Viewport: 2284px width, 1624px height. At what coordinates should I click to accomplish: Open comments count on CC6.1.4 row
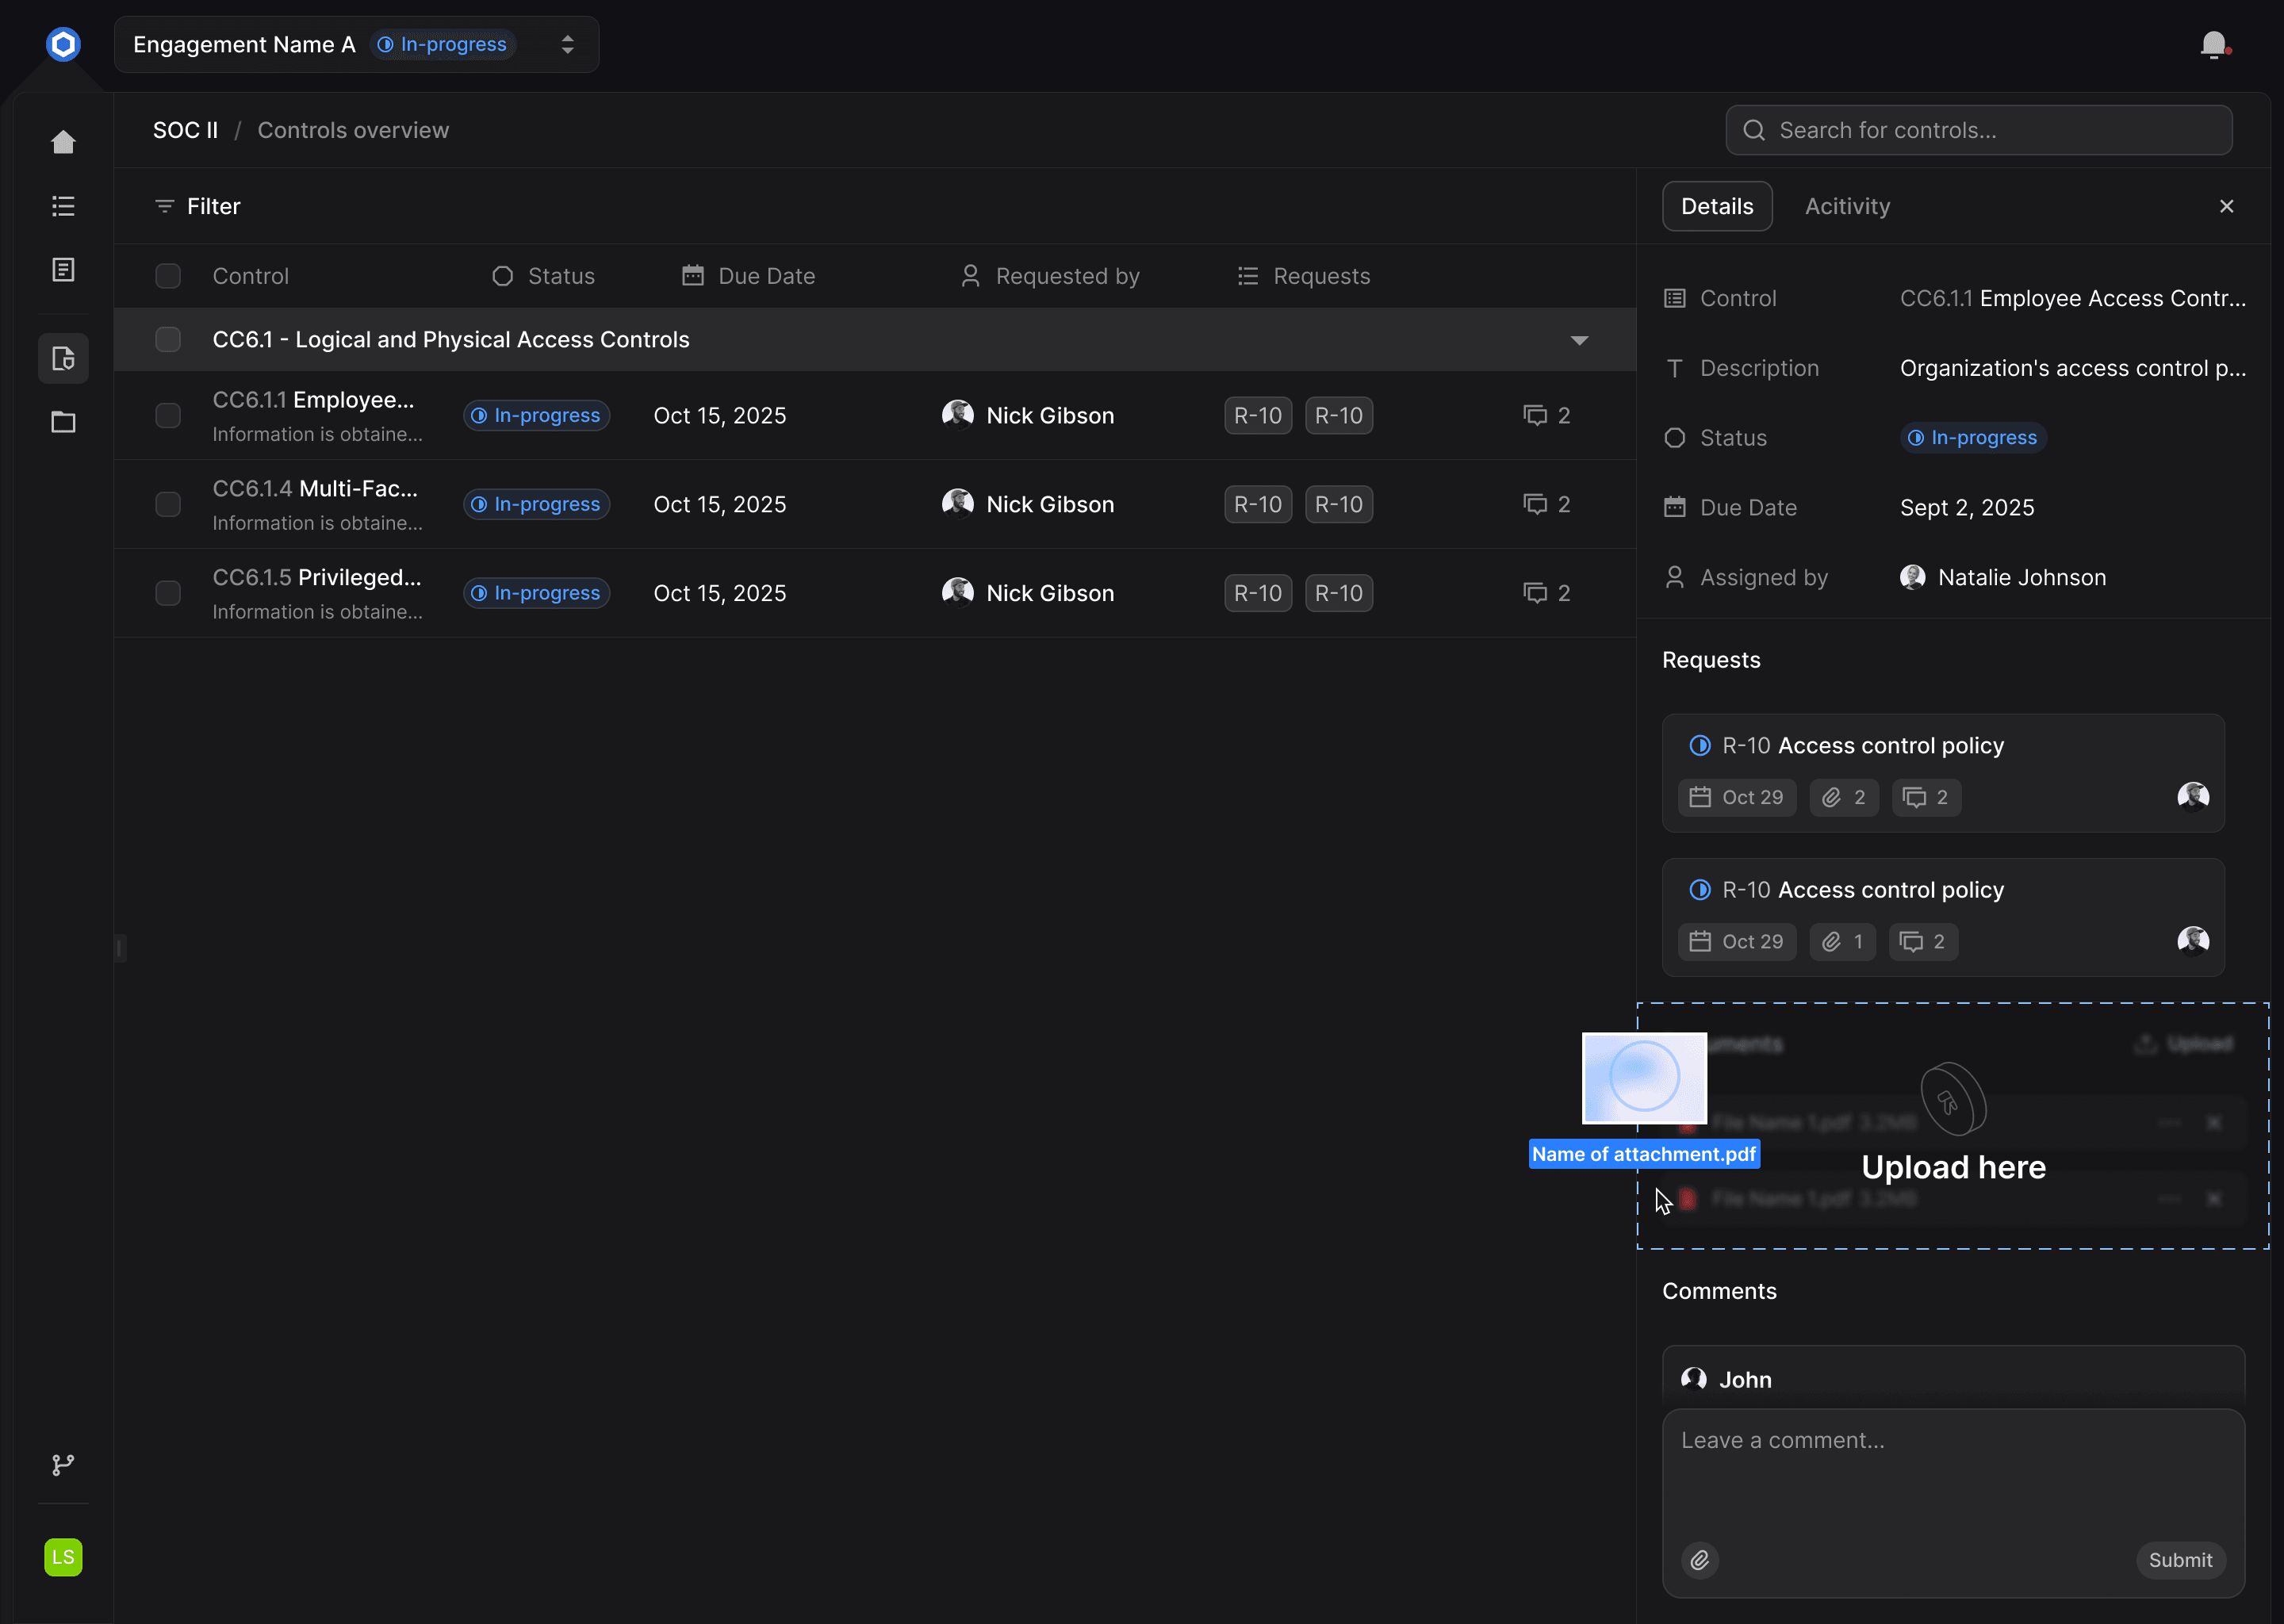pos(1547,504)
